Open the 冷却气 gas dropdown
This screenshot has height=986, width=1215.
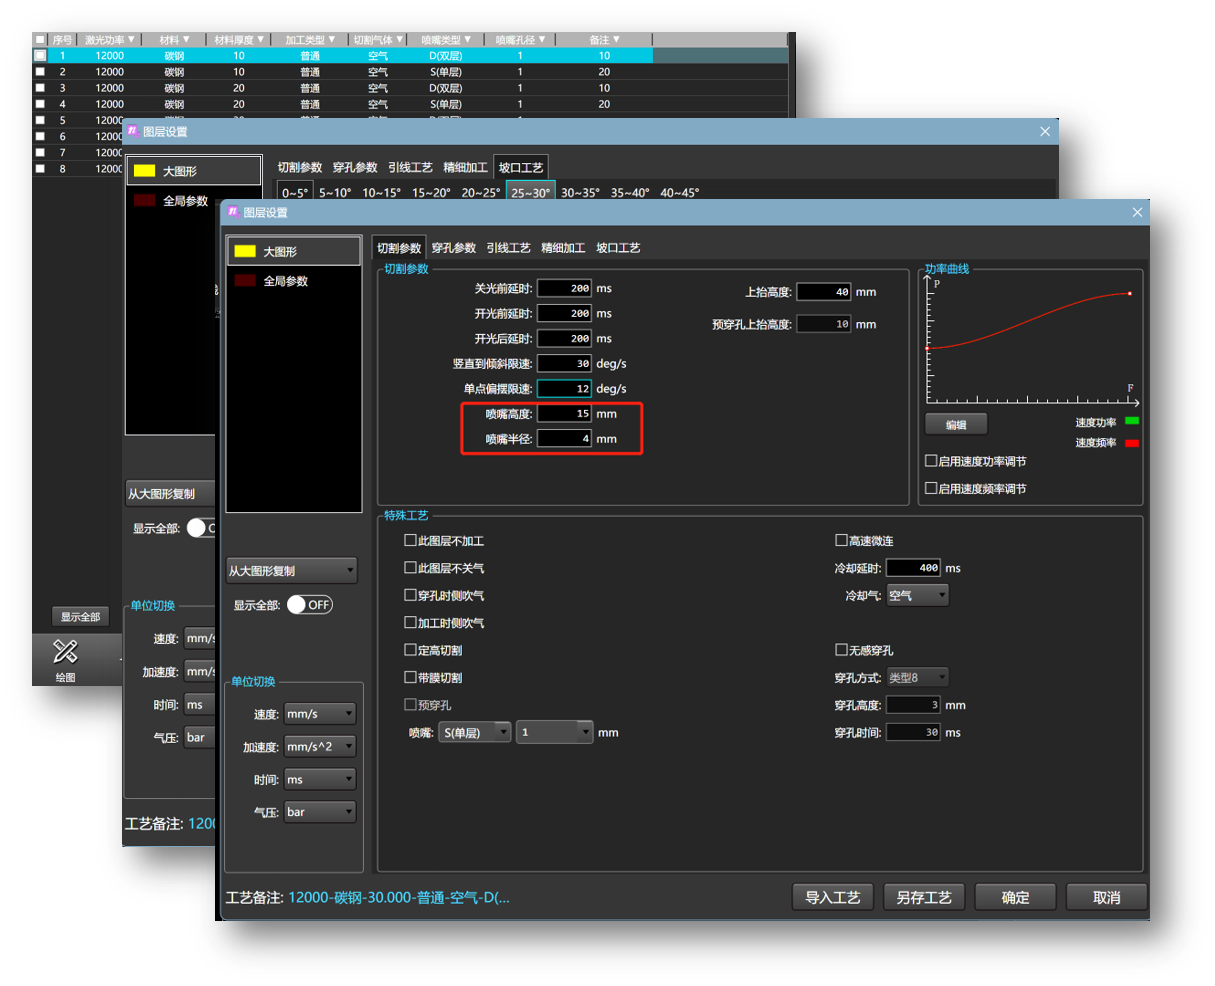pos(917,595)
